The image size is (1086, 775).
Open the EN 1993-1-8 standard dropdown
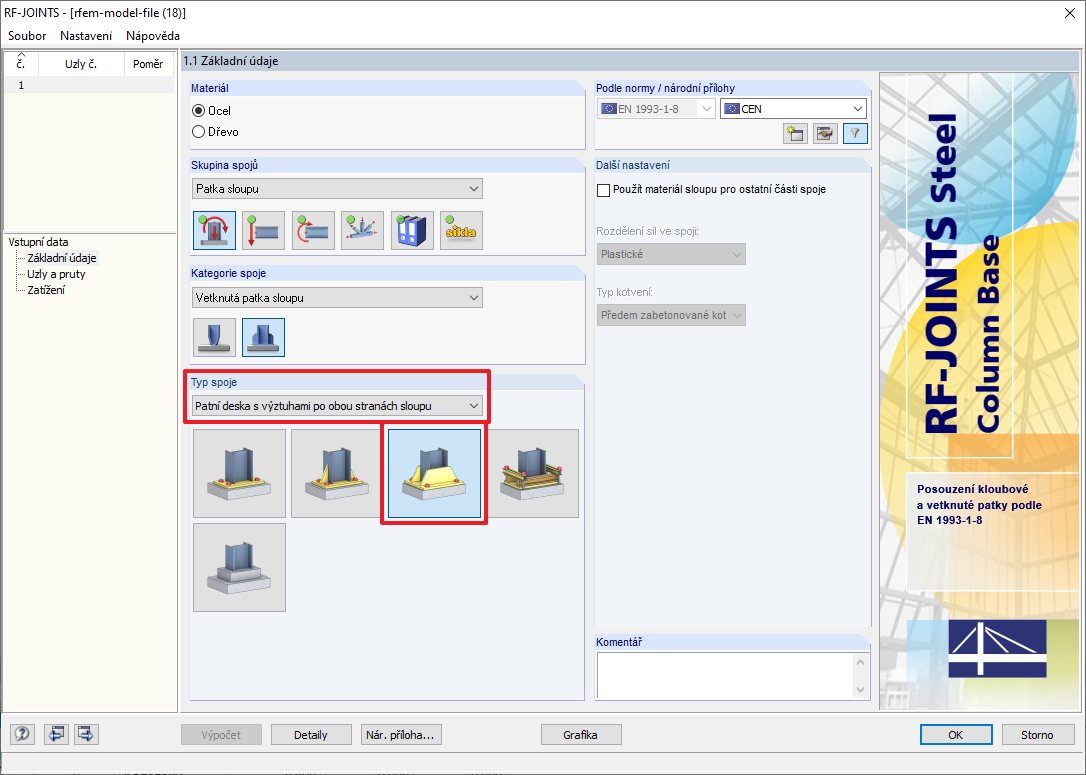point(656,109)
